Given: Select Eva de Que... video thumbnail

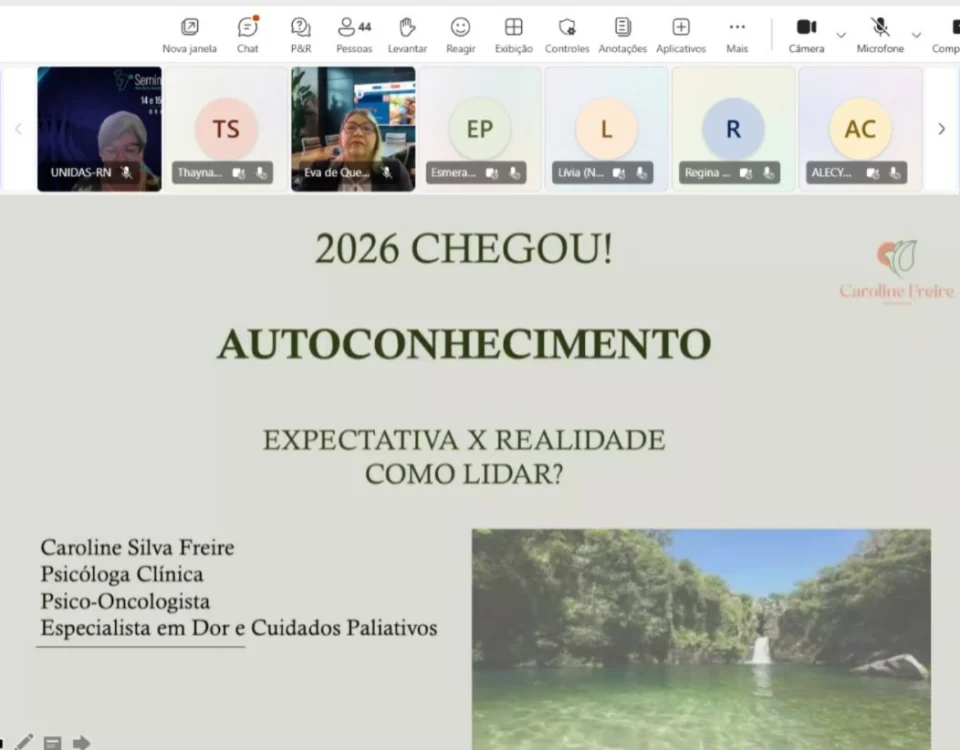Looking at the screenshot, I should (353, 129).
